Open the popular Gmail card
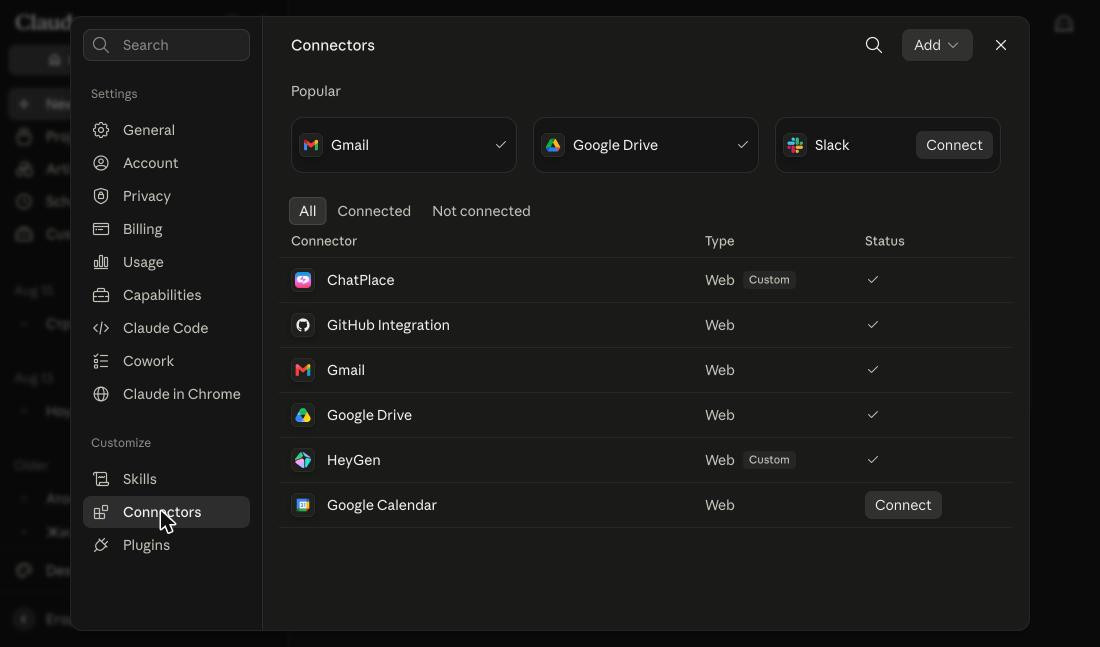 403,145
